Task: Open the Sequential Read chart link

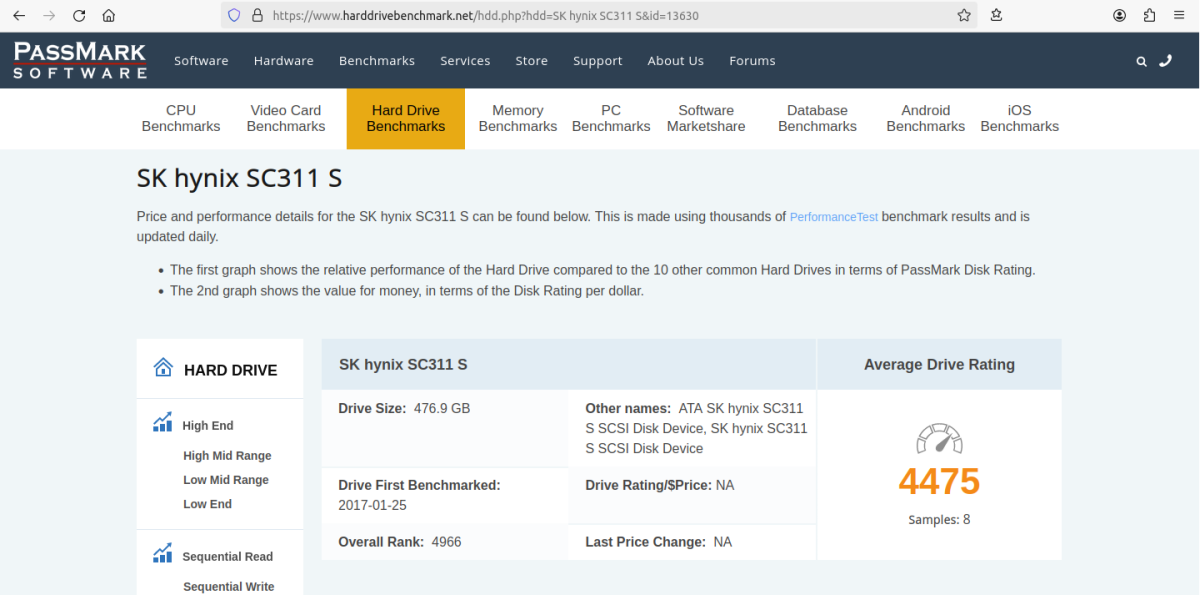Action: point(228,557)
